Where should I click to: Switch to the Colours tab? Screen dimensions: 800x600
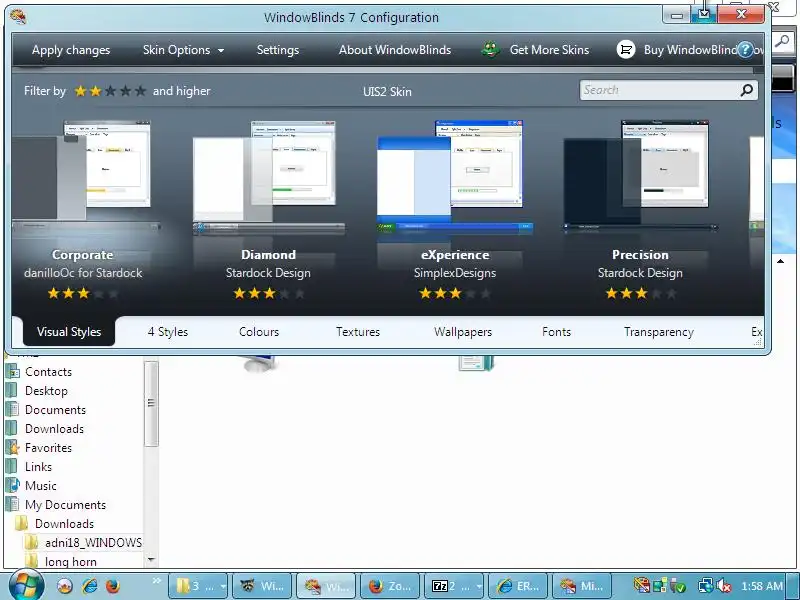(x=259, y=332)
